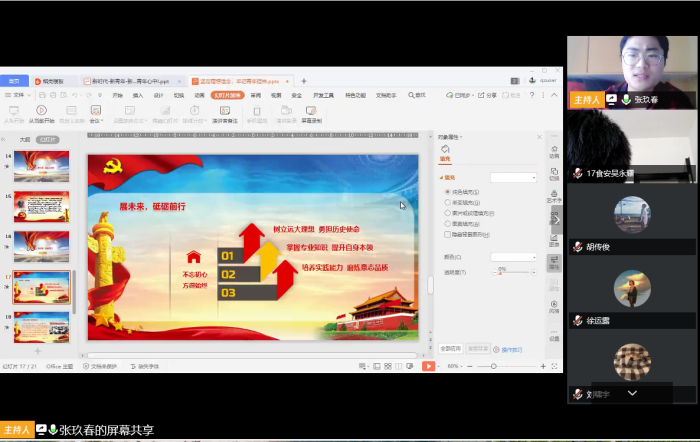Open the 文件 file menu
The width and height of the screenshot is (700, 442).
[16, 95]
